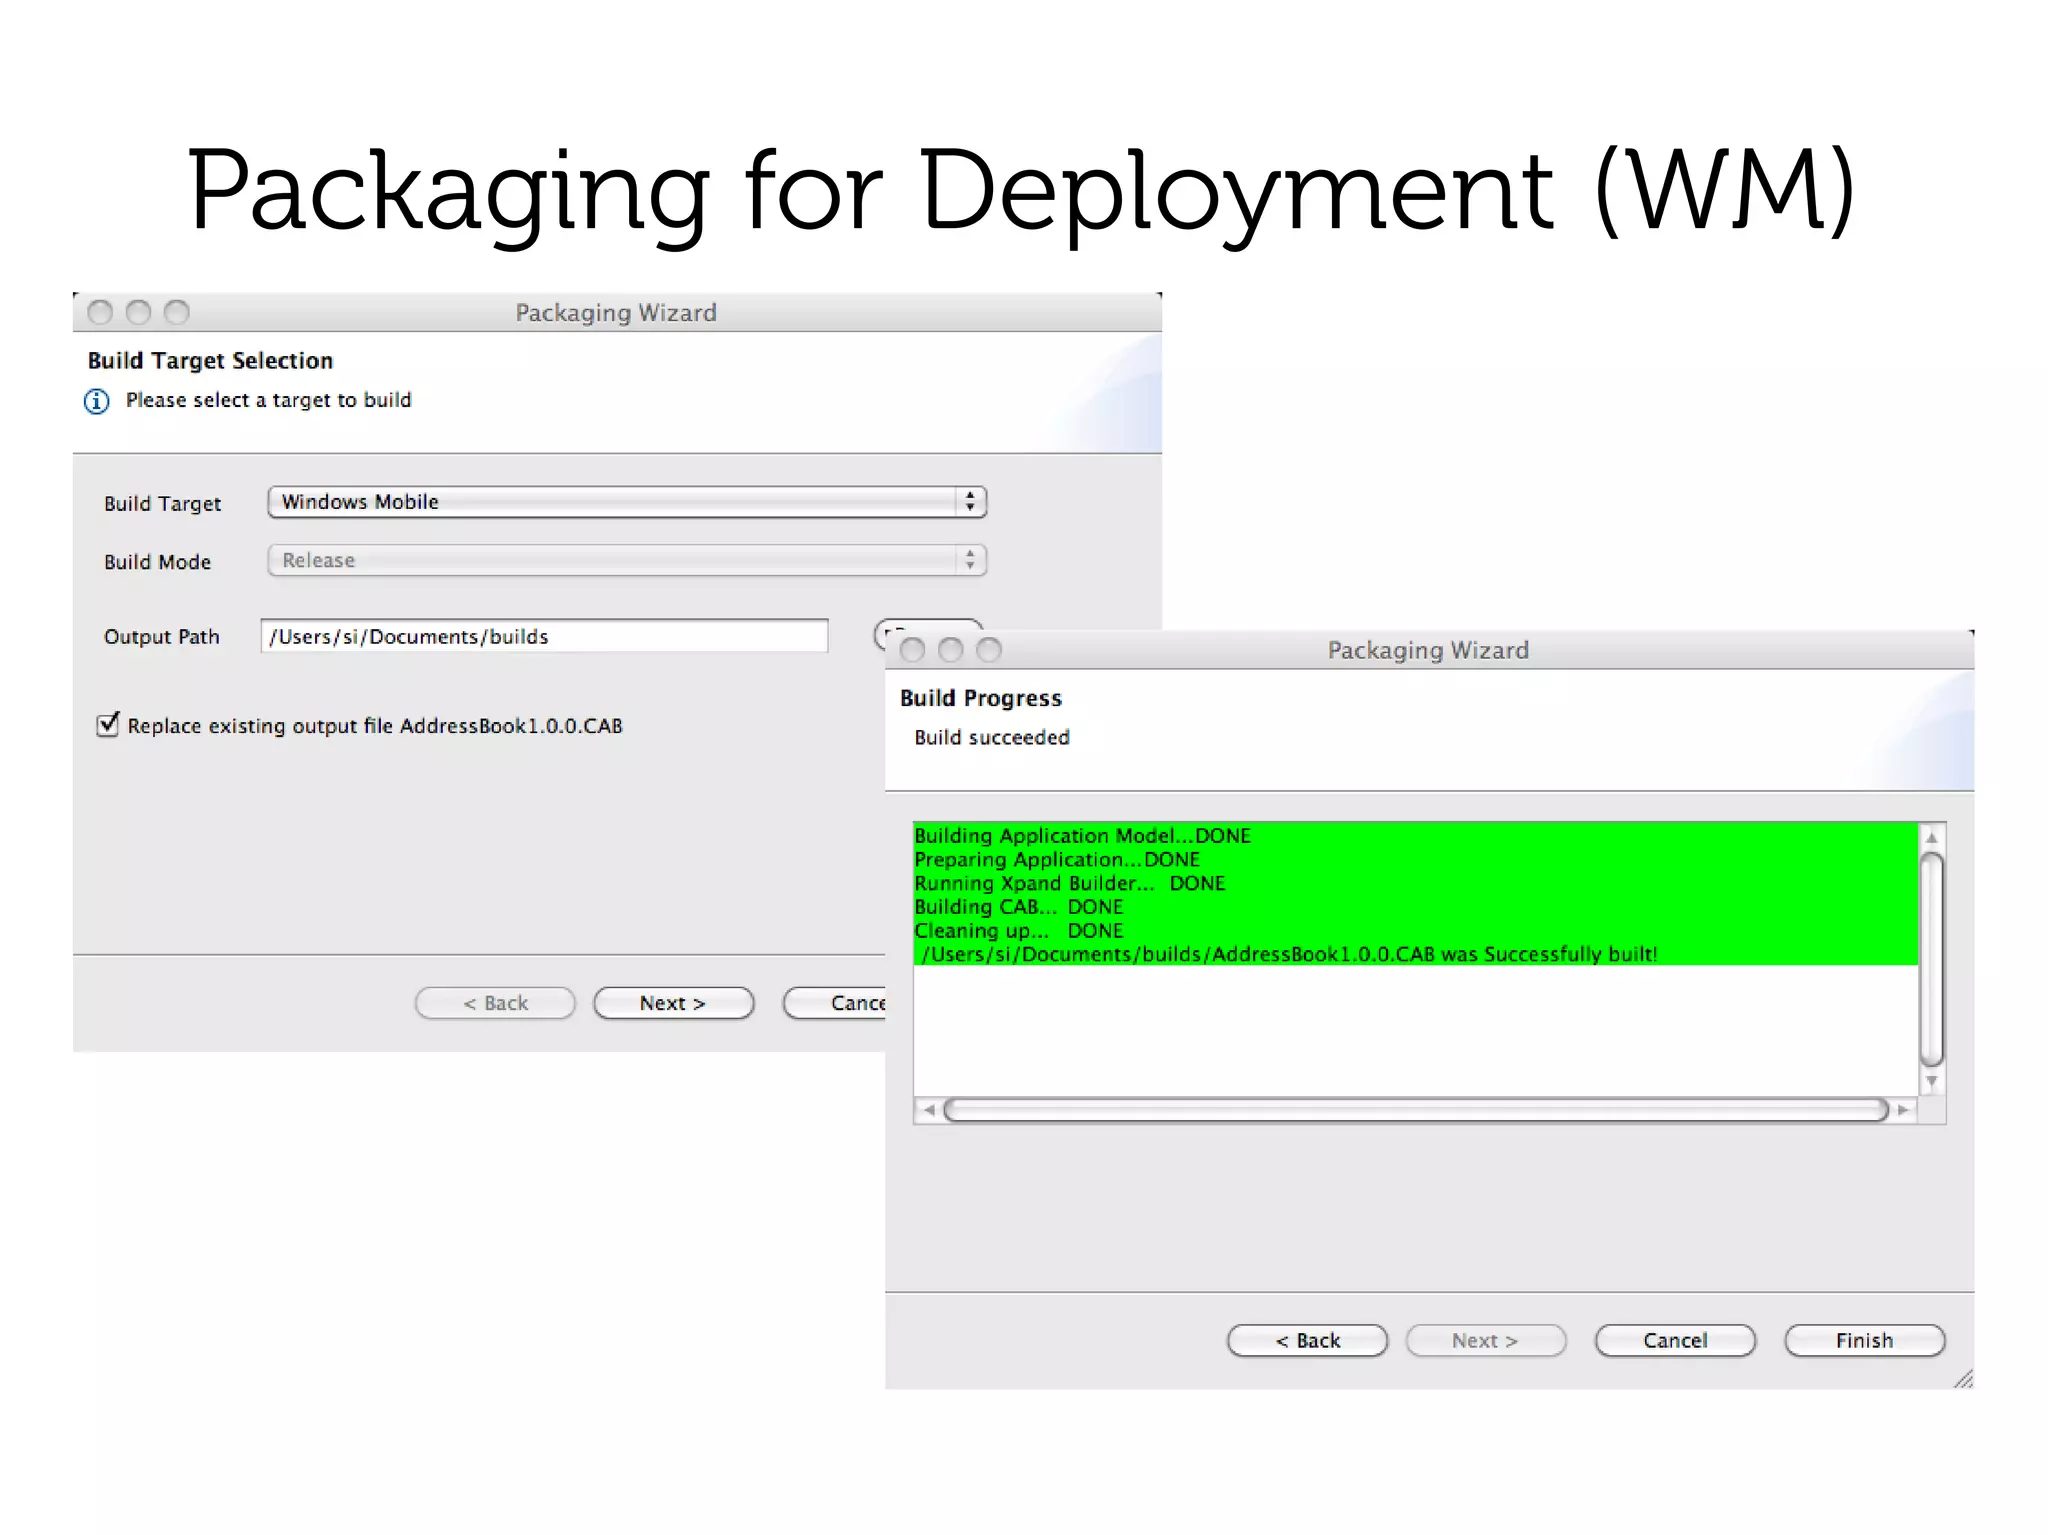This screenshot has height=1535, width=2048.
Task: Open the Build Target dropdown showing Windows Mobile
Action: [627, 502]
